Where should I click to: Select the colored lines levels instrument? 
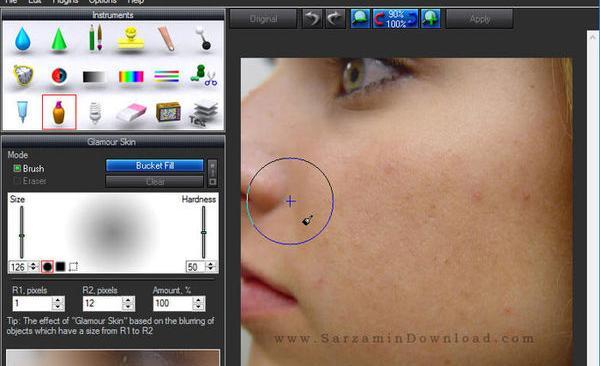pos(166,76)
